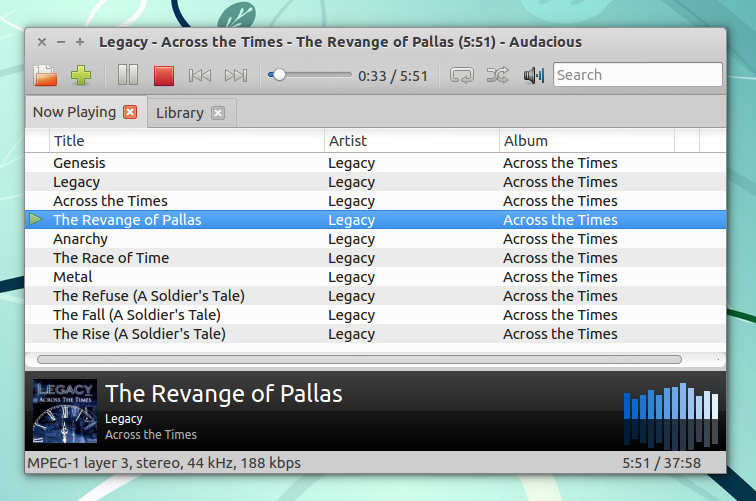Close the Now Playing tab

pos(130,112)
